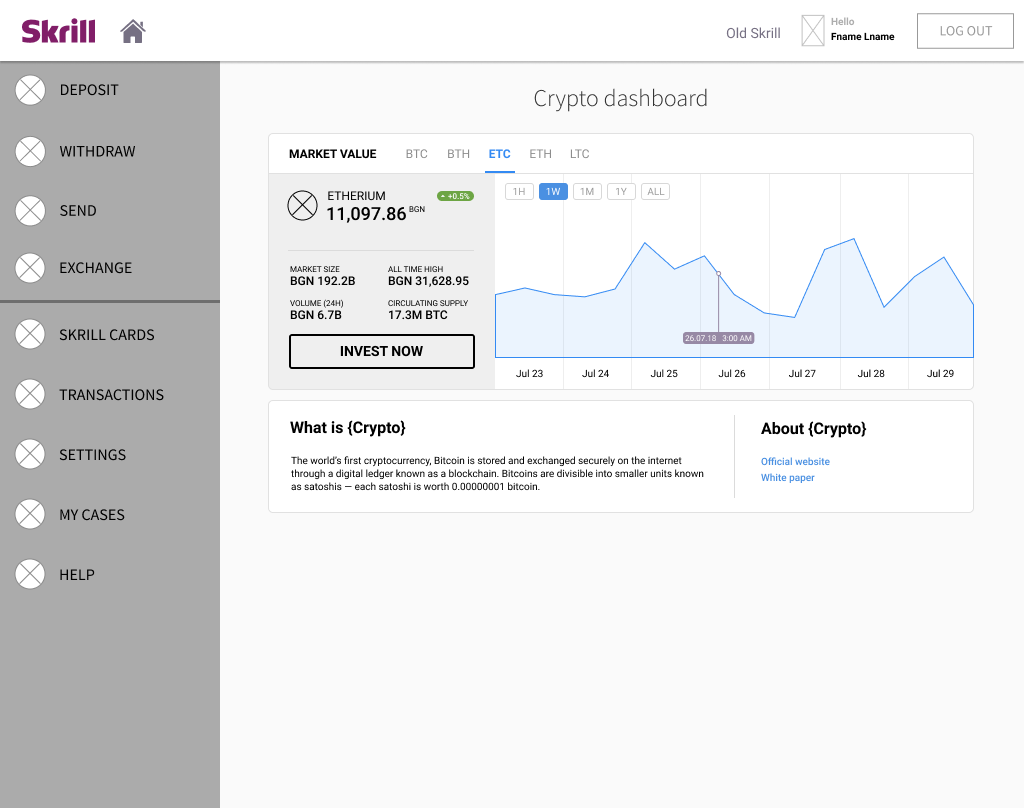Click the Transactions sidebar icon
Image resolution: width=1024 pixels, height=808 pixels.
tap(30, 395)
